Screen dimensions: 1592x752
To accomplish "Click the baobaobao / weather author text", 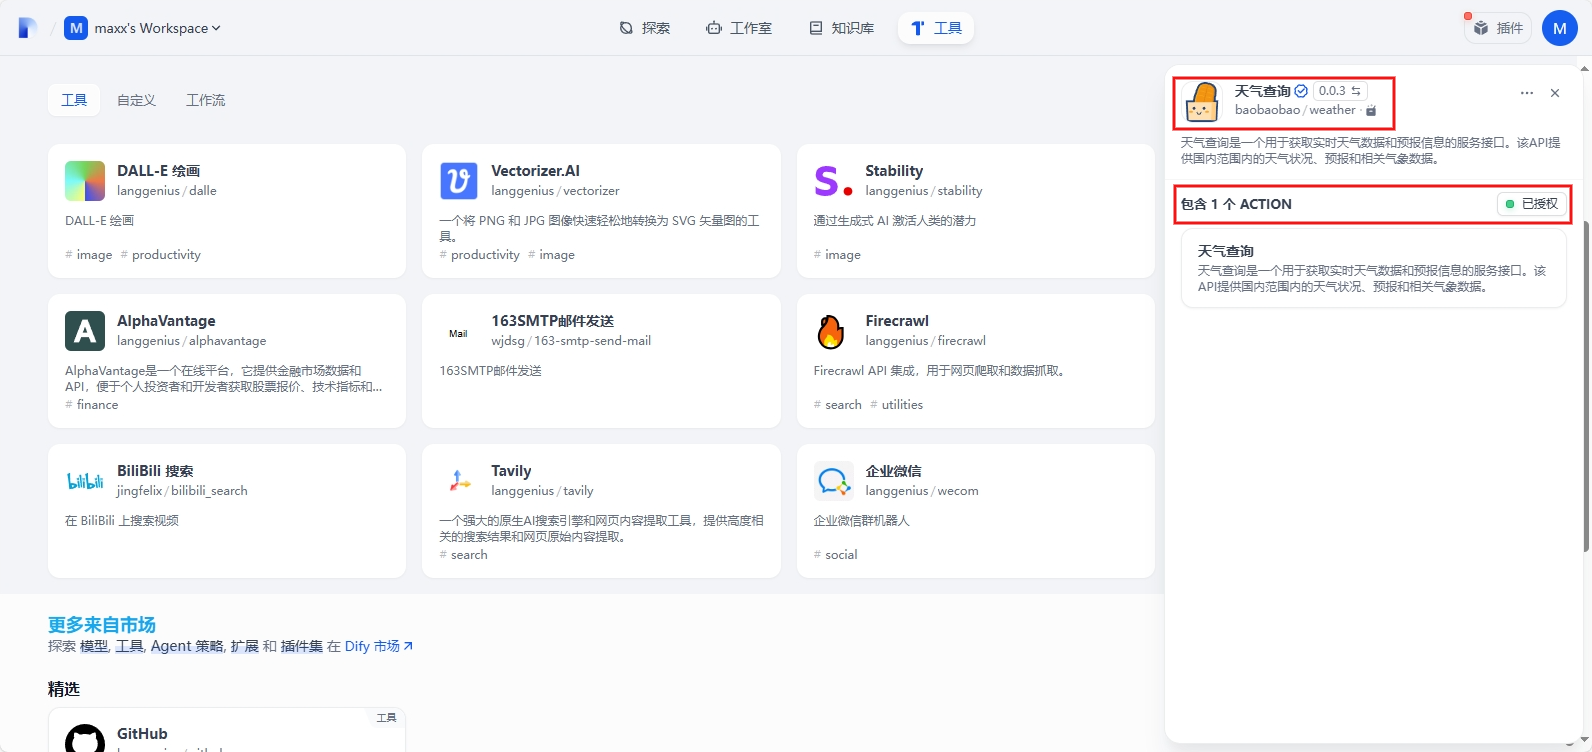I will point(1295,110).
